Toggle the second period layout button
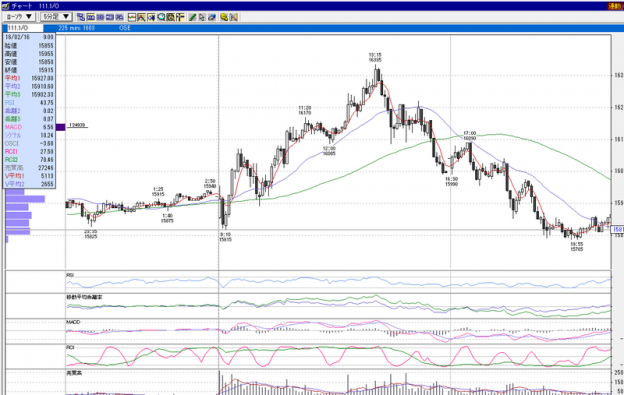 click(x=100, y=17)
